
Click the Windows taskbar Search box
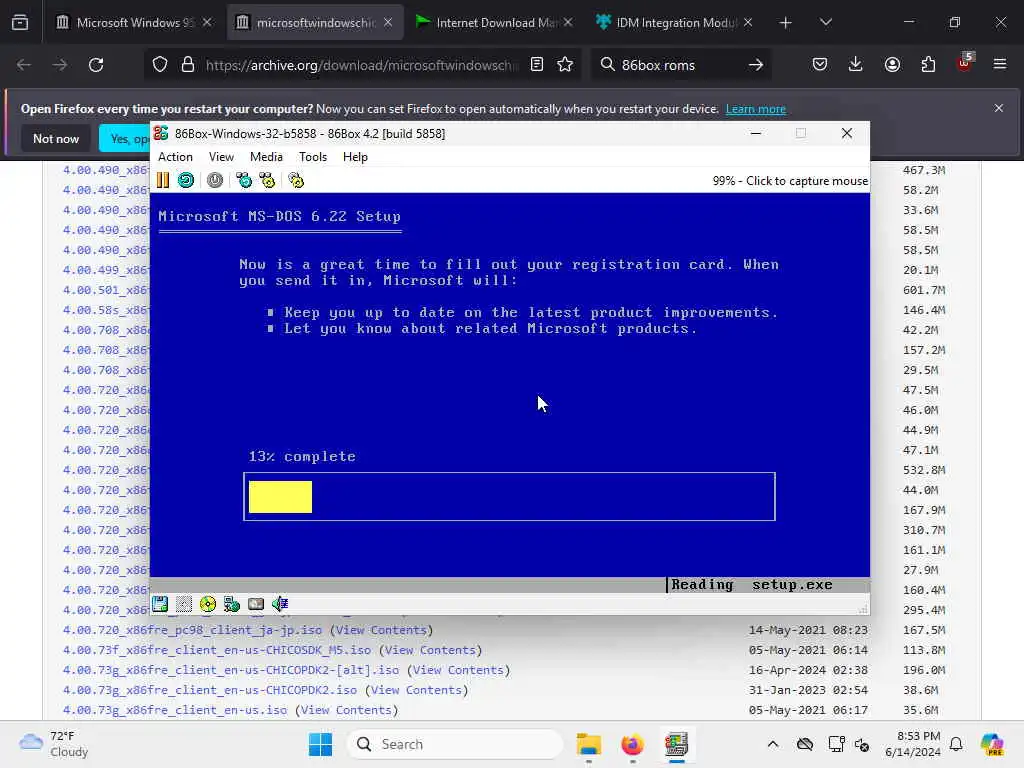[455, 744]
